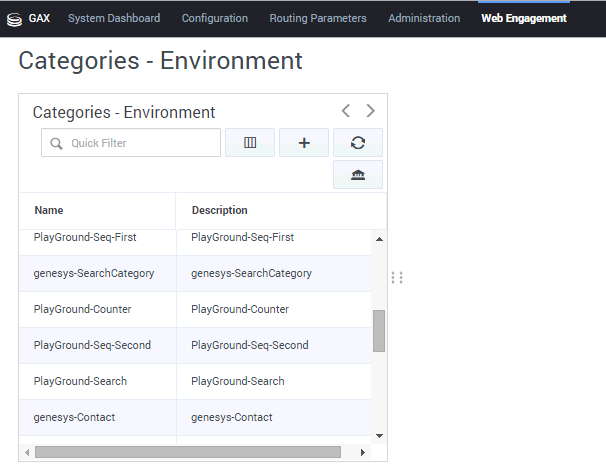Viewport: 606px width, 471px height.
Task: Go to previous panel with left chevron
Action: [346, 111]
